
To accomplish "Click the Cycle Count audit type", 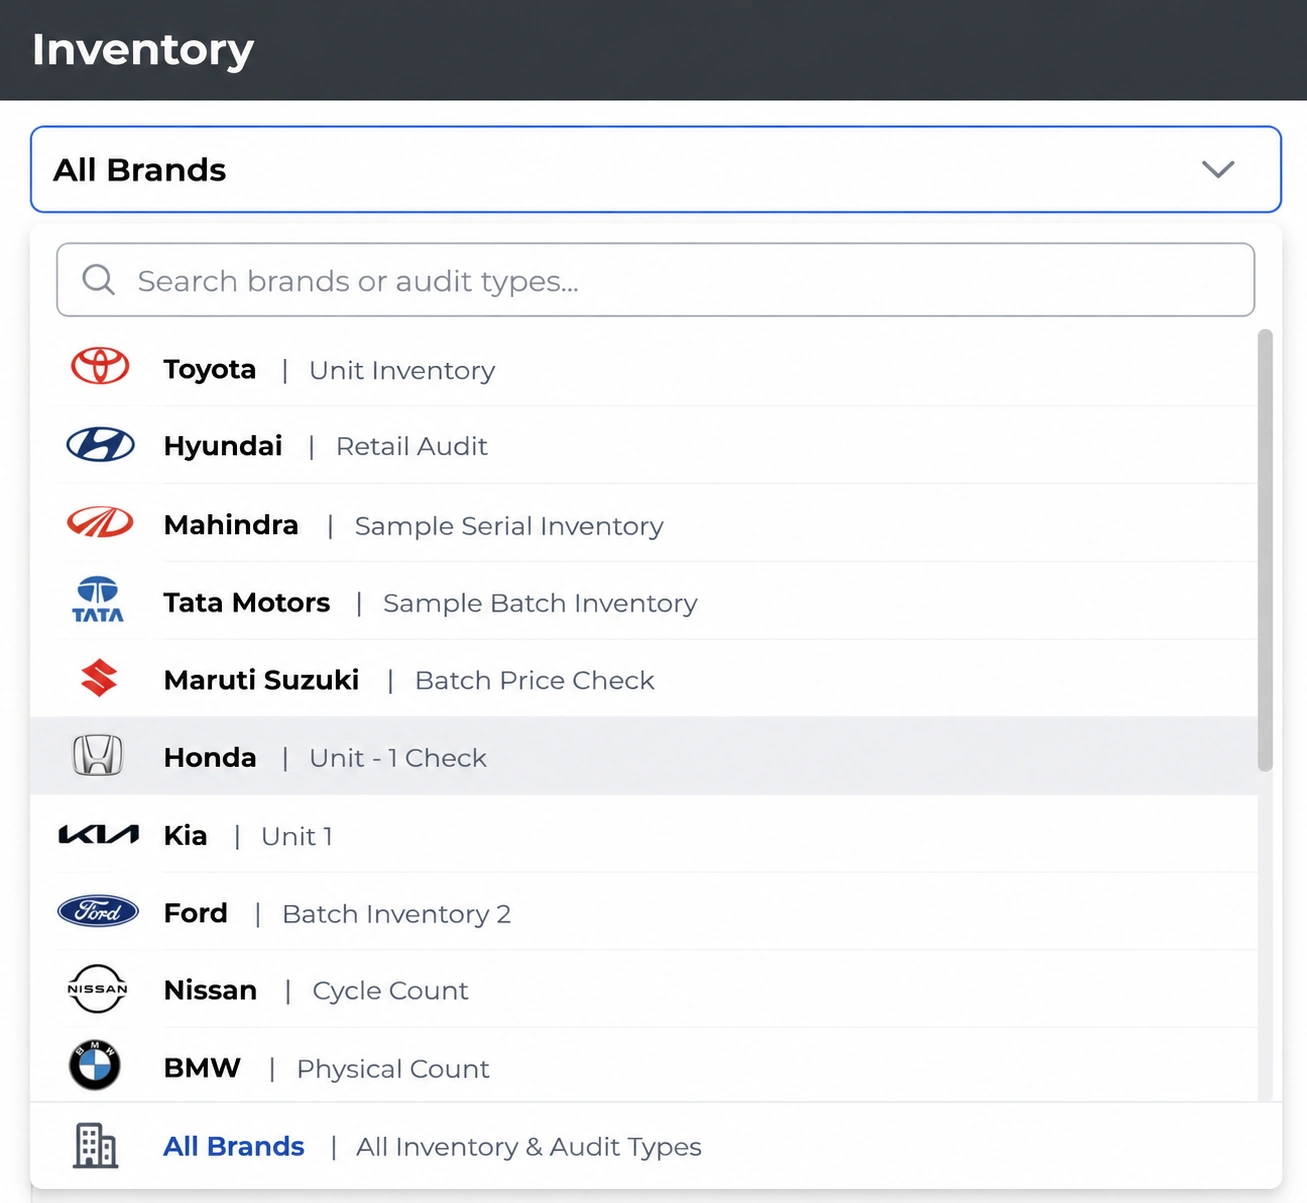I will [390, 991].
